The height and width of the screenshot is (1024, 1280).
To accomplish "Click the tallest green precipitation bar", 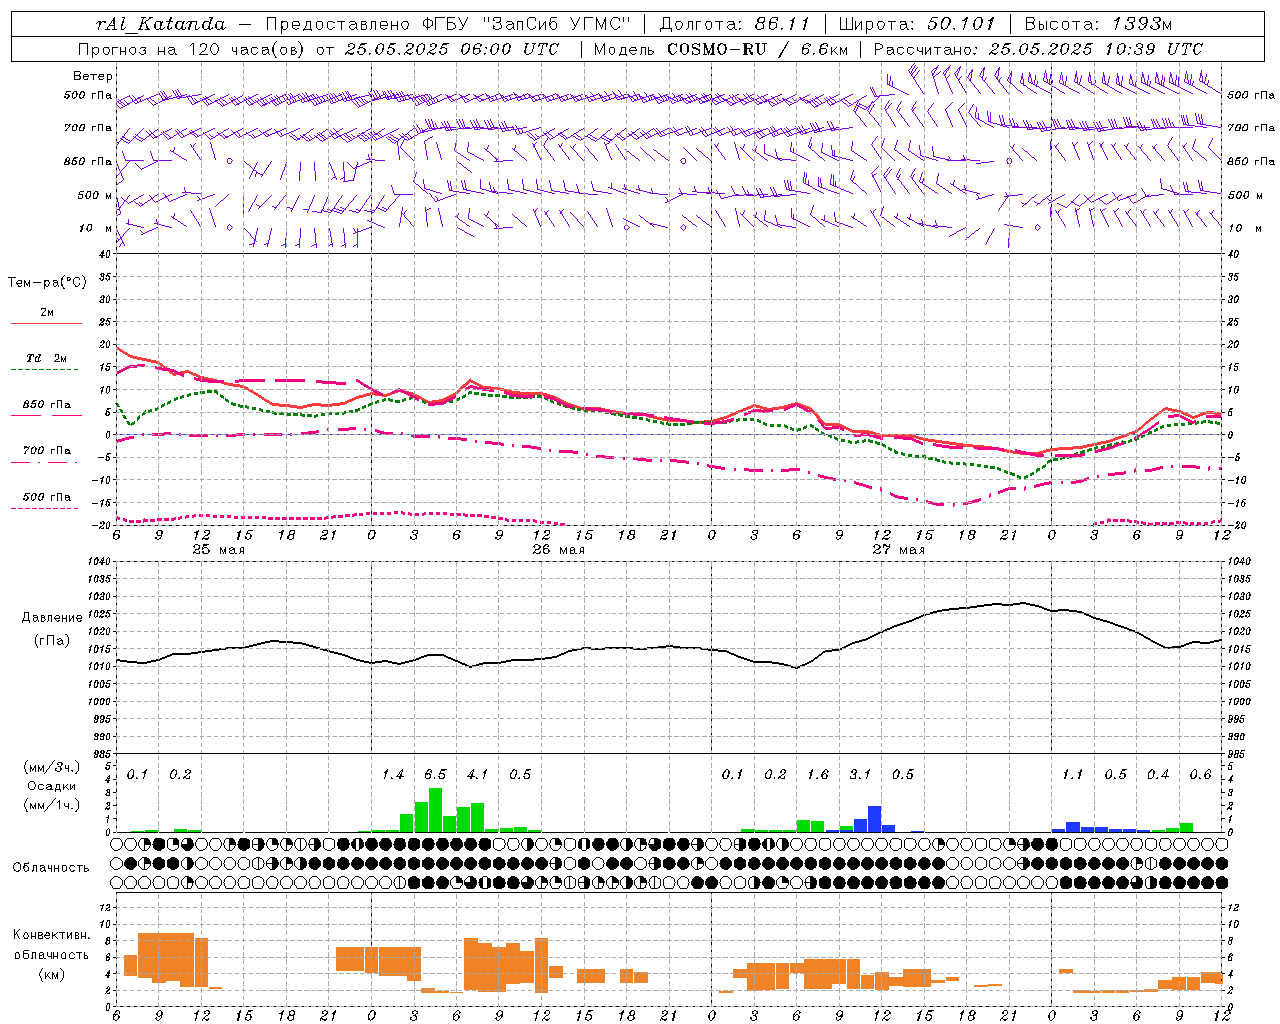I will (x=435, y=810).
